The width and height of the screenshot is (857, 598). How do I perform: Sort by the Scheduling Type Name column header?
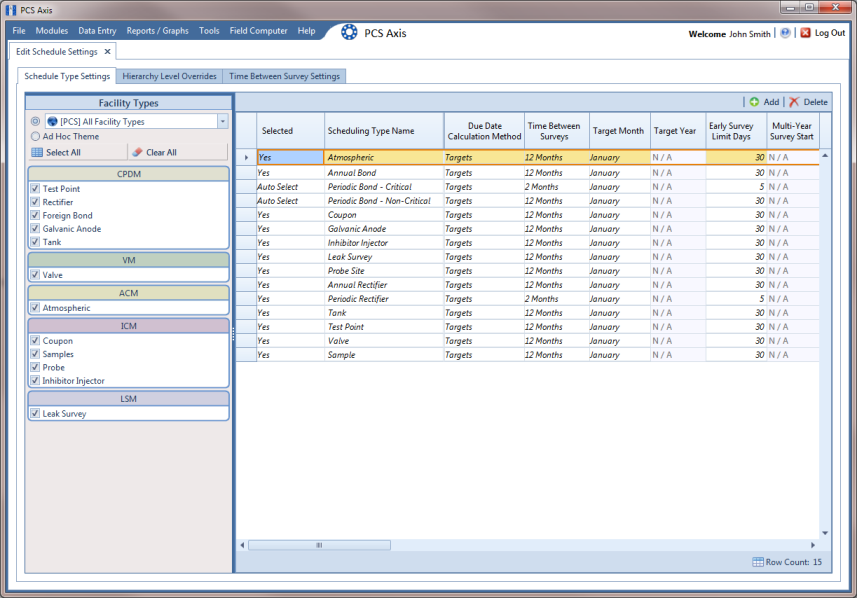(384, 131)
